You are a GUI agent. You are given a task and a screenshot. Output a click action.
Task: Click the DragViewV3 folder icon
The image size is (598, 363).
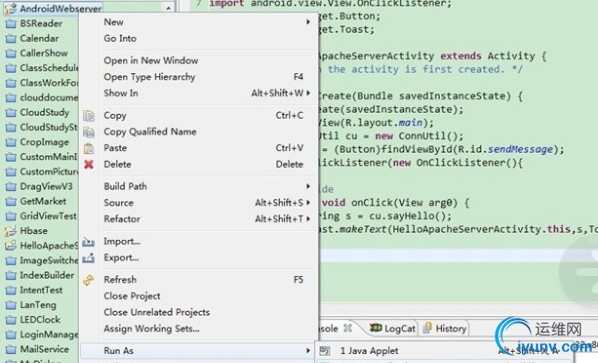(x=11, y=187)
